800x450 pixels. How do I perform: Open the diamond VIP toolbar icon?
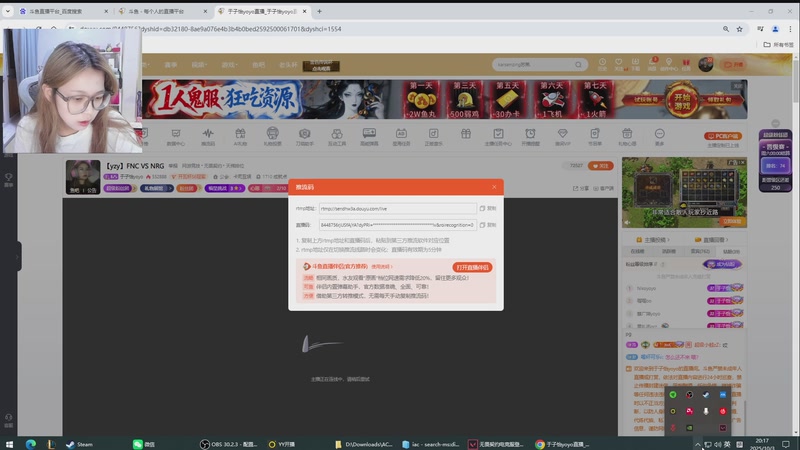562,137
